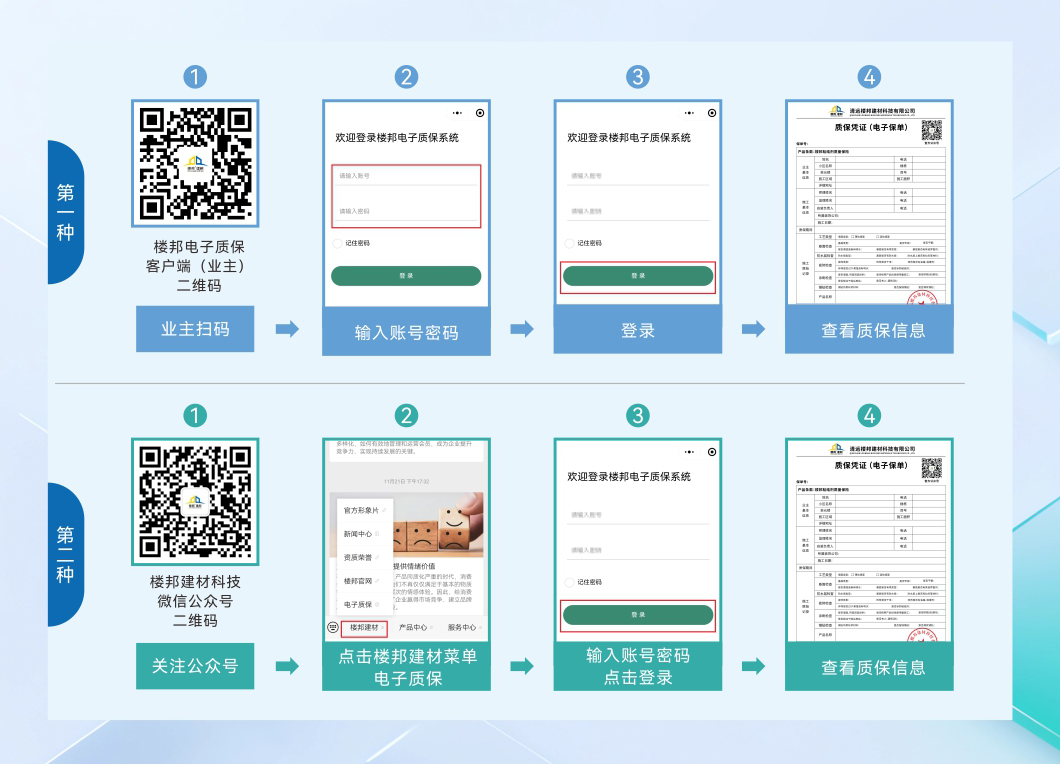This screenshot has height=764, width=1060.
Task: Open the 产品中心 bottom menu tab
Action: click(x=413, y=627)
